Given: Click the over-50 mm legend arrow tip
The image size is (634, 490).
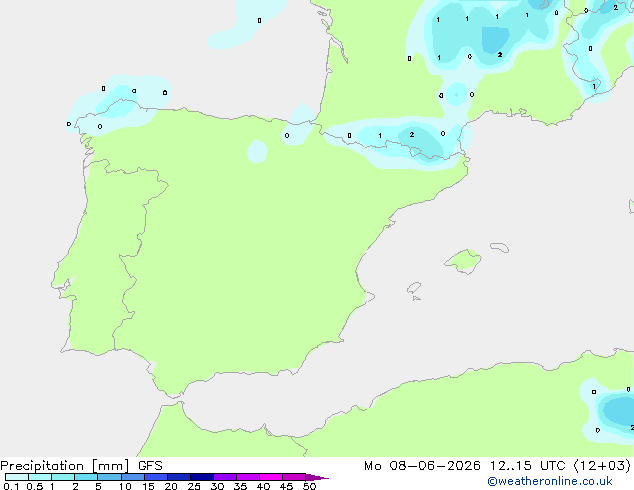Looking at the screenshot, I should 317,477.
